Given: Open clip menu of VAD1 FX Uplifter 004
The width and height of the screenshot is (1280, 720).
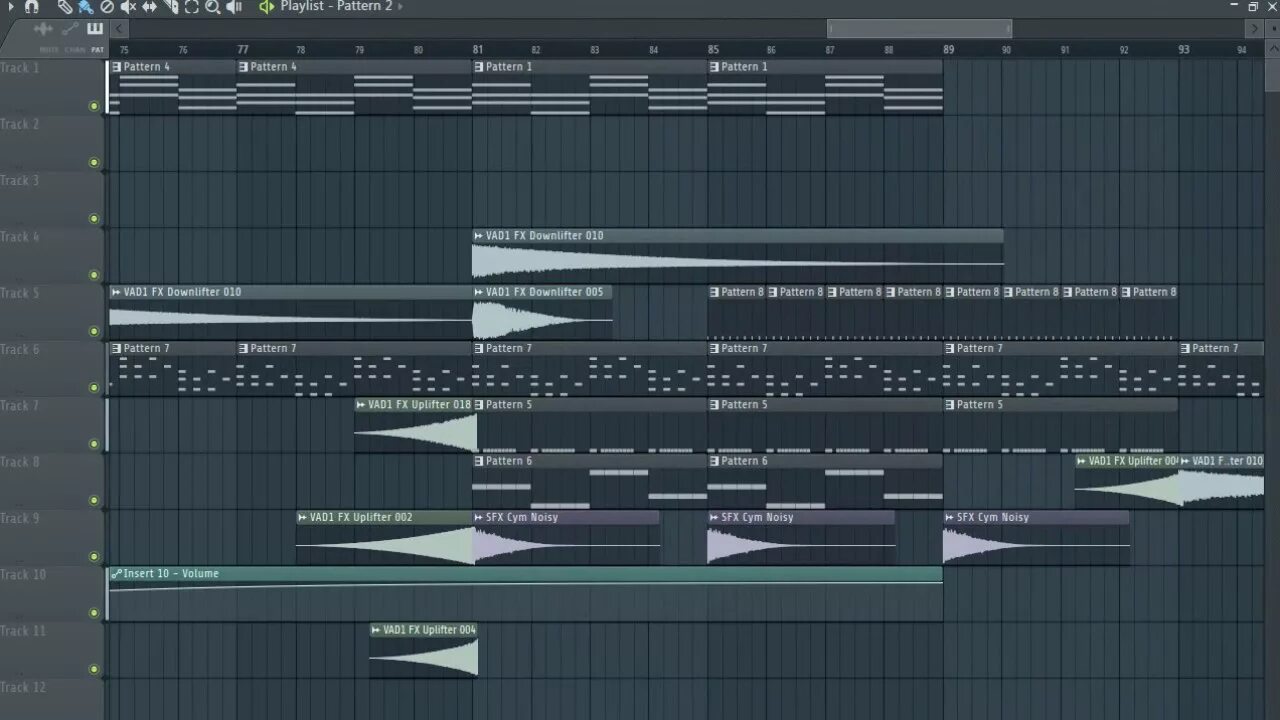Looking at the screenshot, I should click(x=376, y=630).
